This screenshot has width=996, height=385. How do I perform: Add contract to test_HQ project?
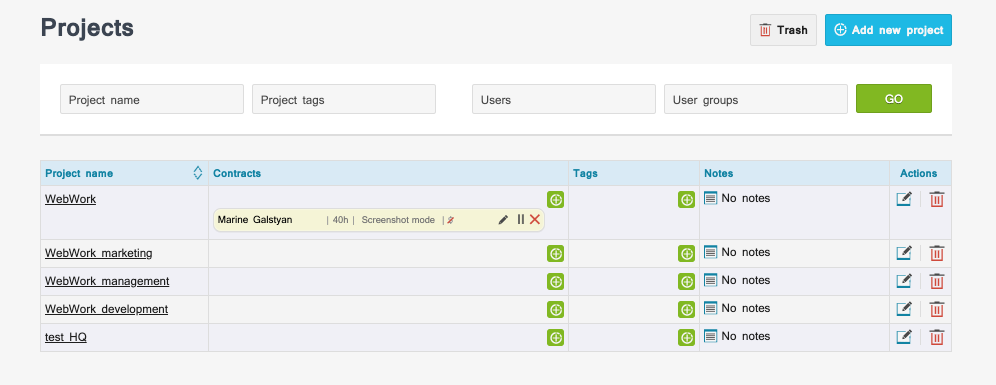click(x=556, y=337)
